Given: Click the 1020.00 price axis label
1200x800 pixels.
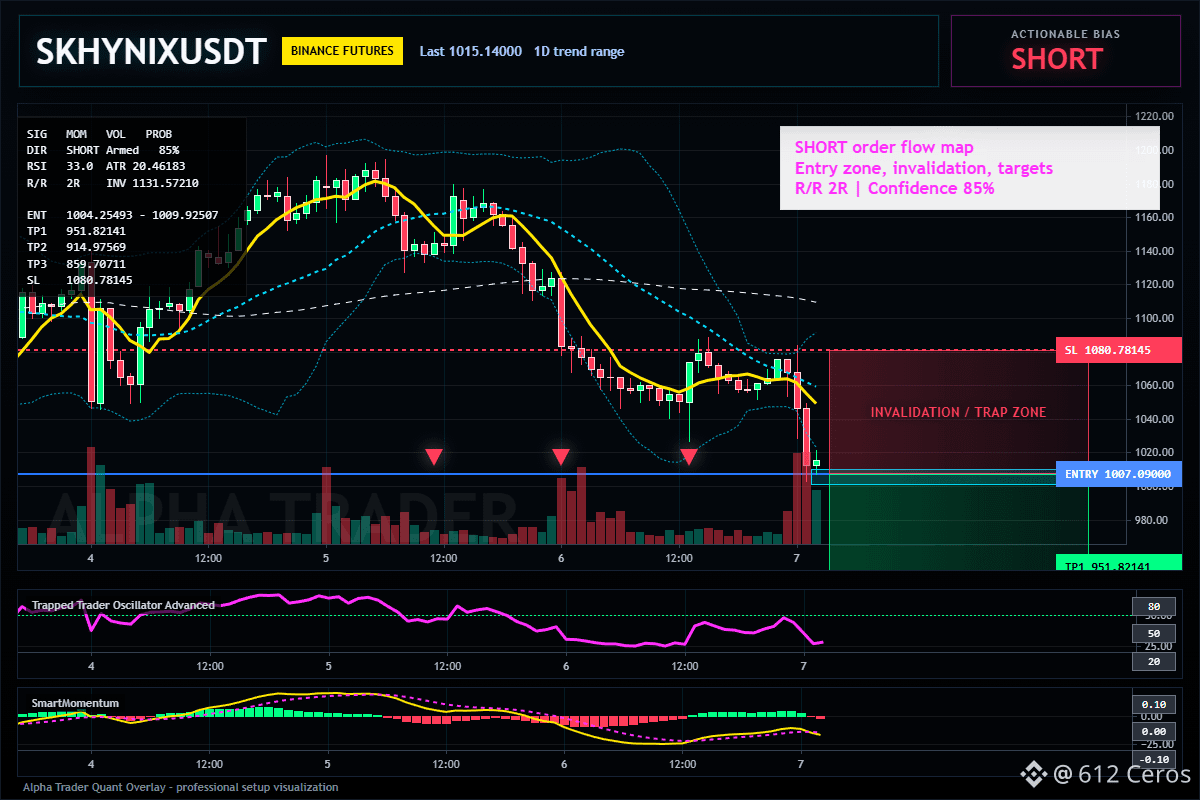Looking at the screenshot, I should pos(1155,453).
